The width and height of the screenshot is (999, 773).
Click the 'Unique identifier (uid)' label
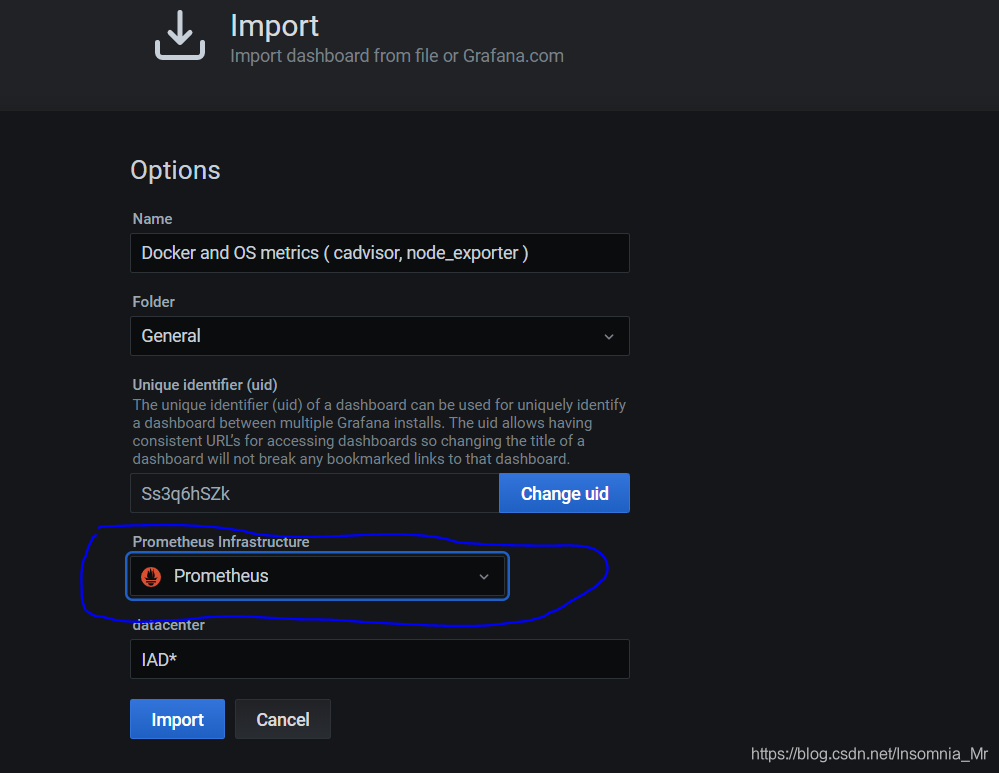pos(205,385)
